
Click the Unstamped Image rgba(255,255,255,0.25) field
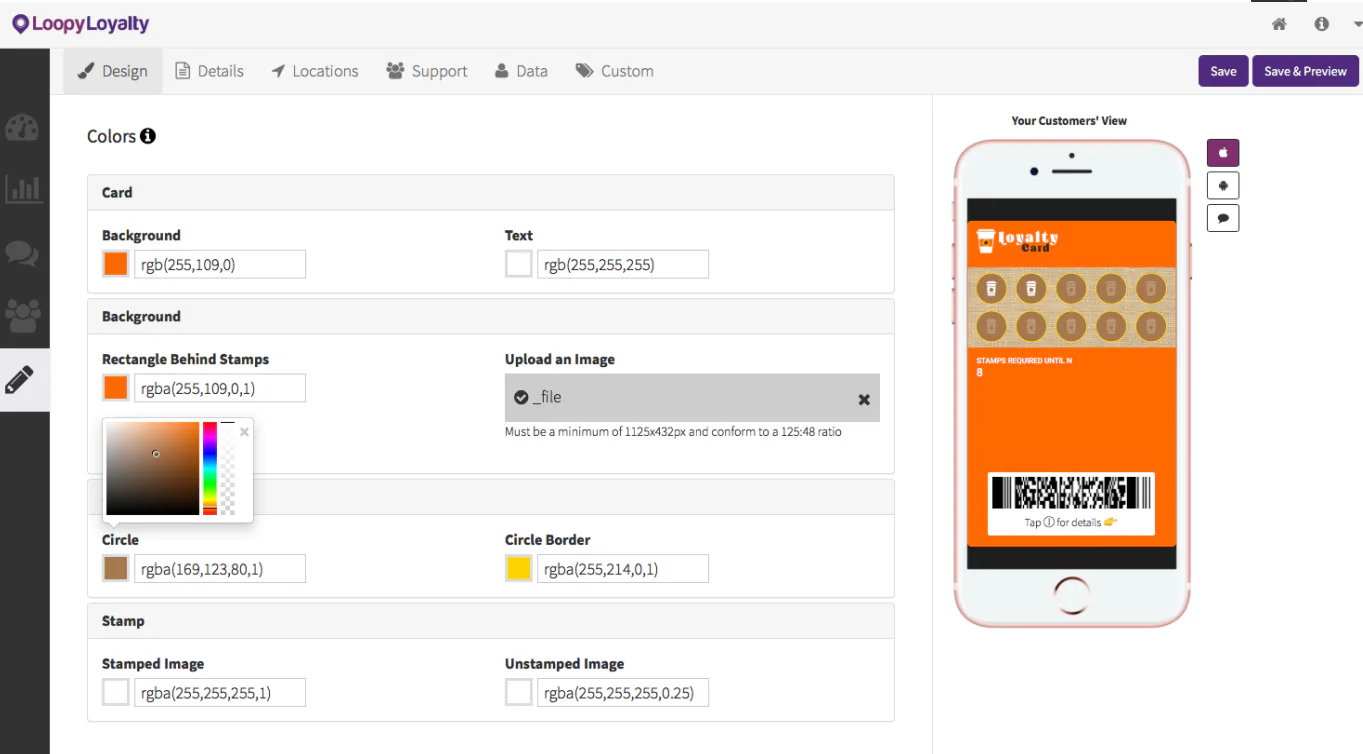coord(623,692)
